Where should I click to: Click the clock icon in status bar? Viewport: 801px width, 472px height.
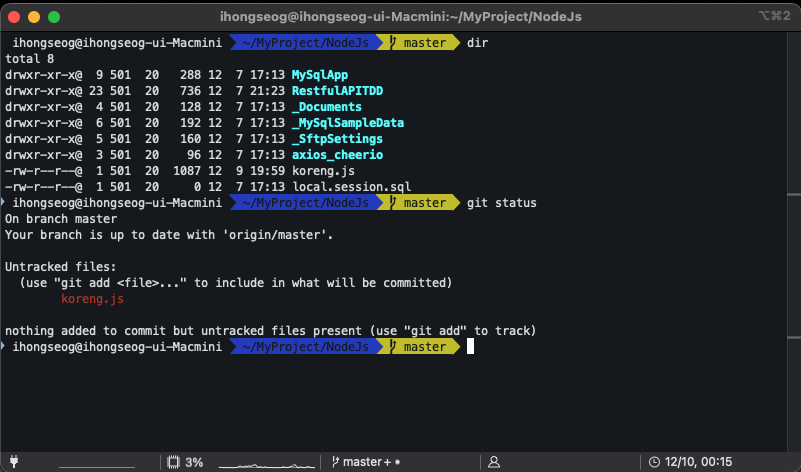coord(654,462)
